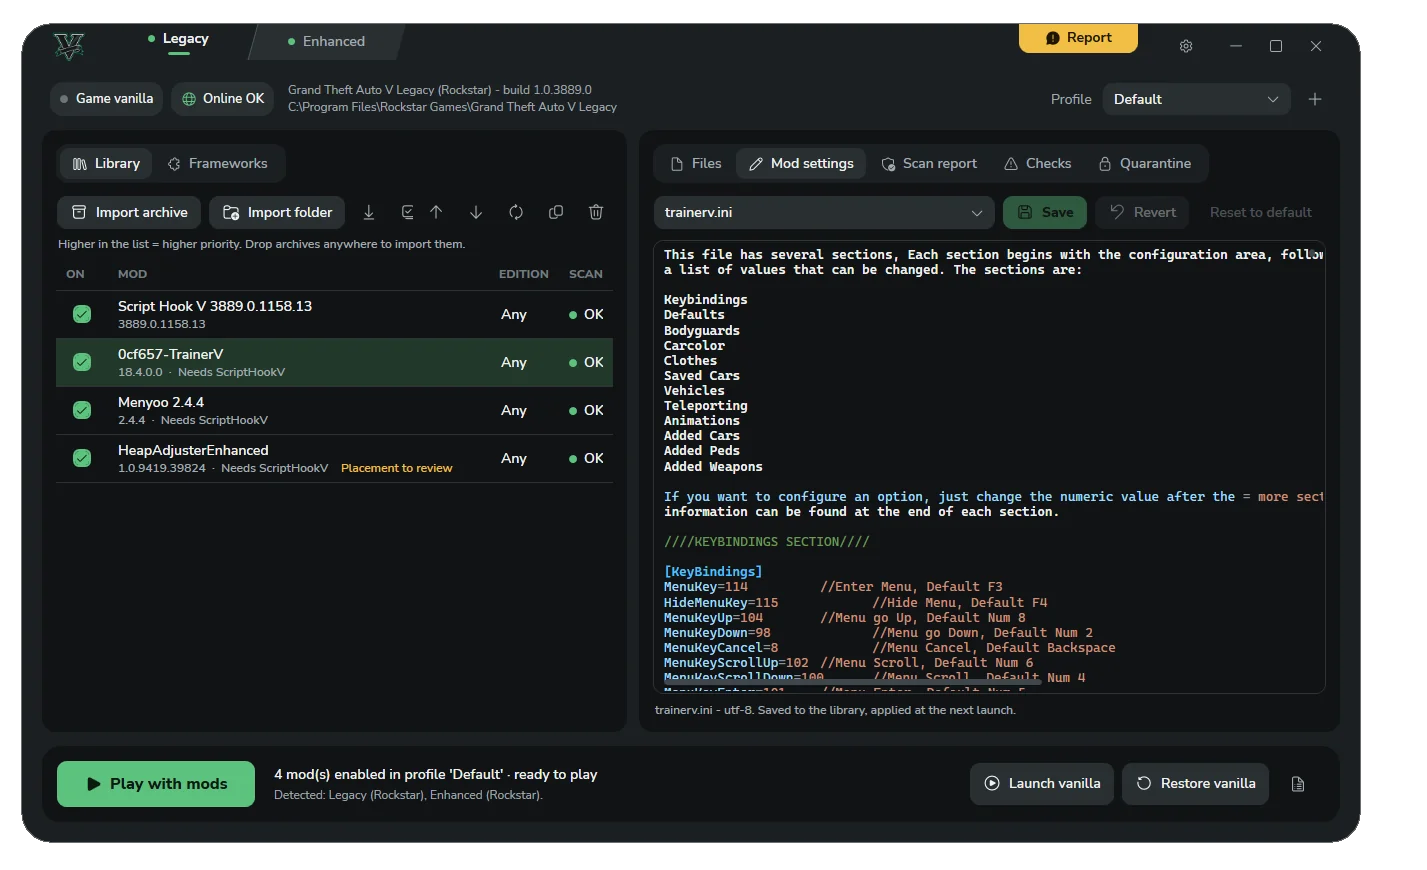This screenshot has width=1427, height=870.
Task: Launch the game with Play with mods
Action: pos(156,784)
